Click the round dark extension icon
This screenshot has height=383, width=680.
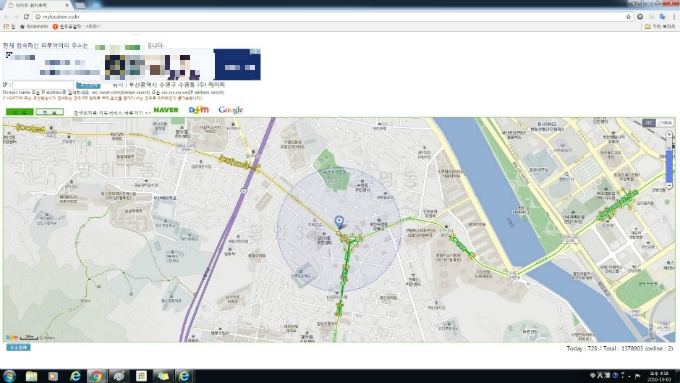[640, 16]
